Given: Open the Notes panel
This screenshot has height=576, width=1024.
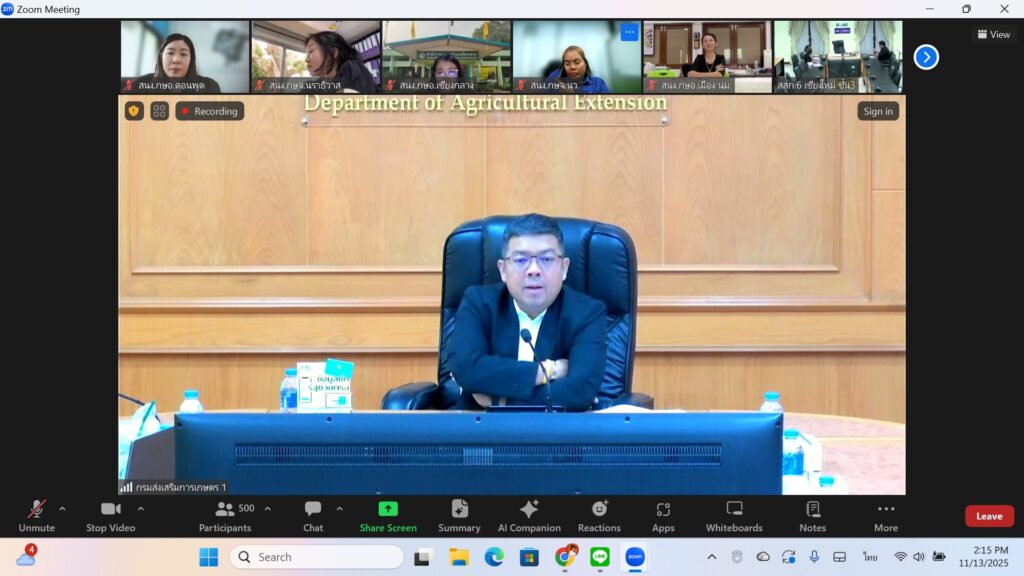Looking at the screenshot, I should (x=812, y=515).
